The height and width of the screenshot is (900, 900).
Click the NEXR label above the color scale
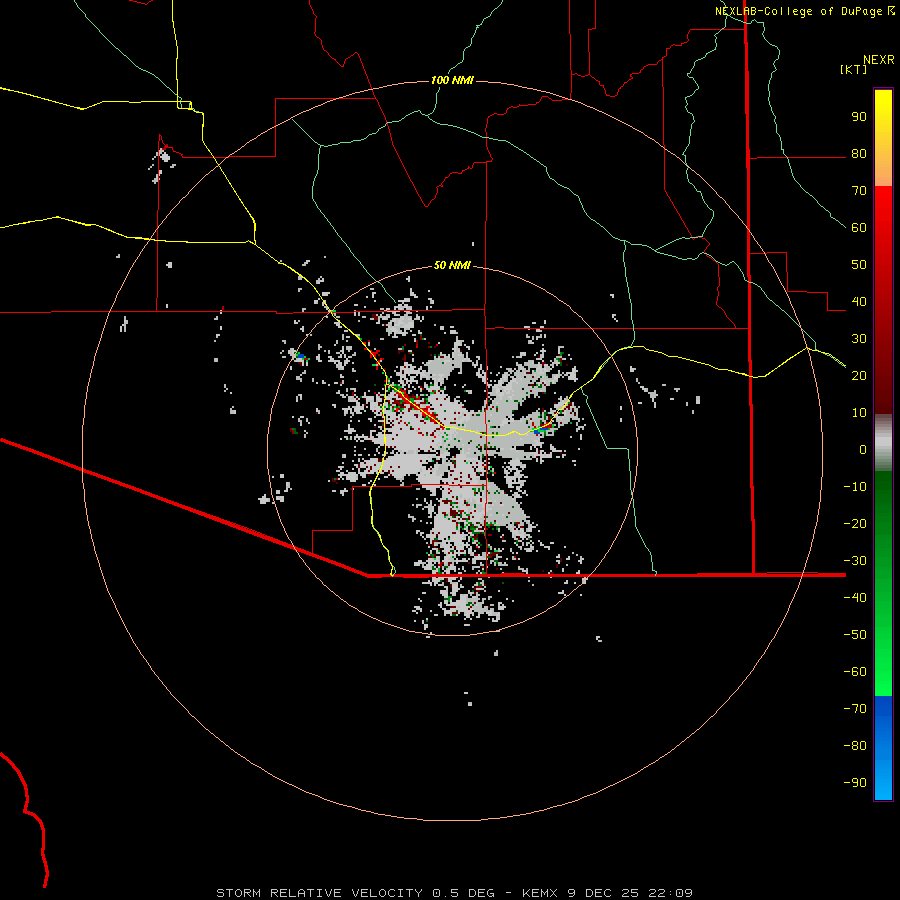point(879,60)
